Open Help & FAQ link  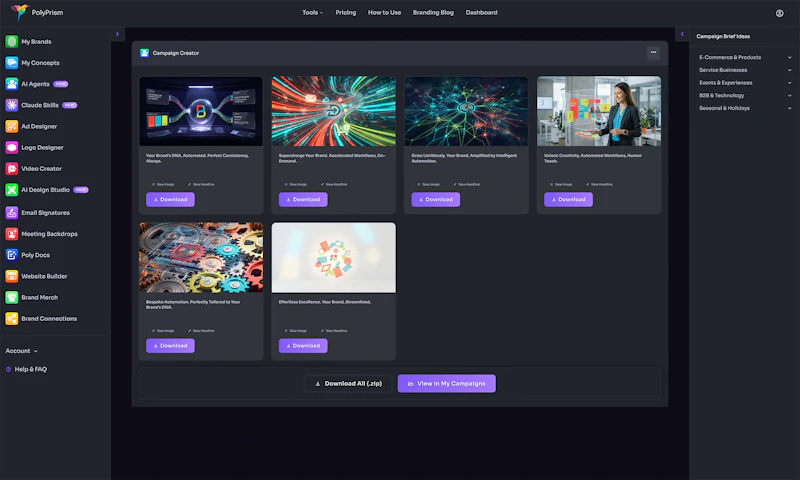click(x=31, y=369)
